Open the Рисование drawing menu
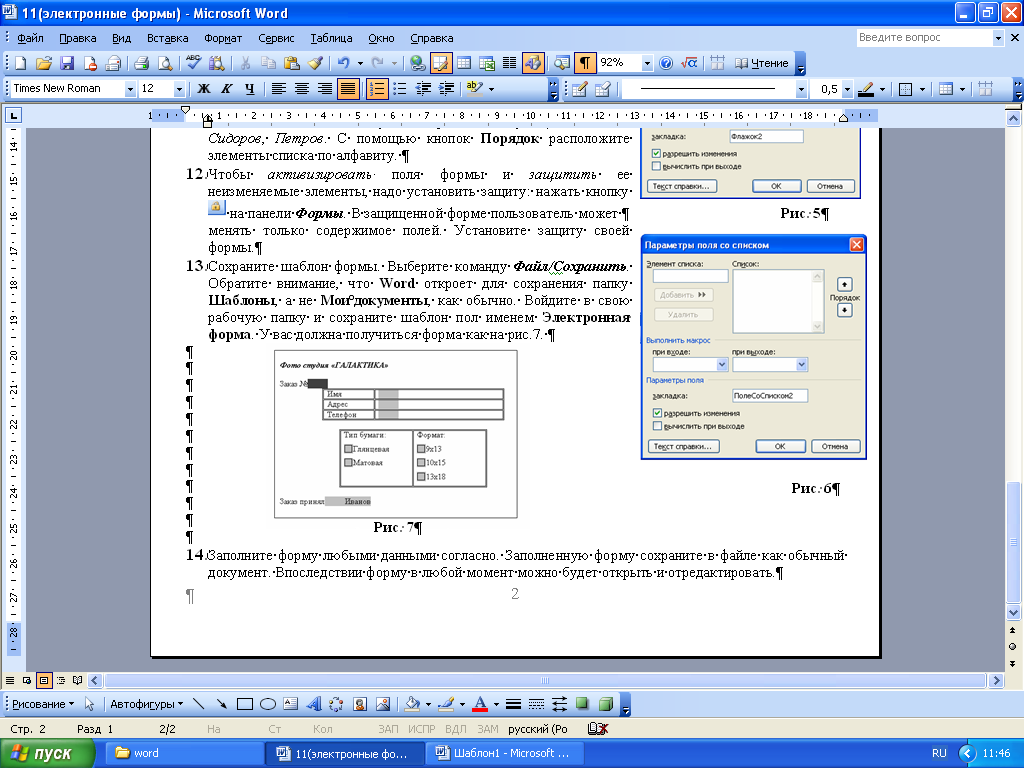1024x768 pixels. [43, 704]
